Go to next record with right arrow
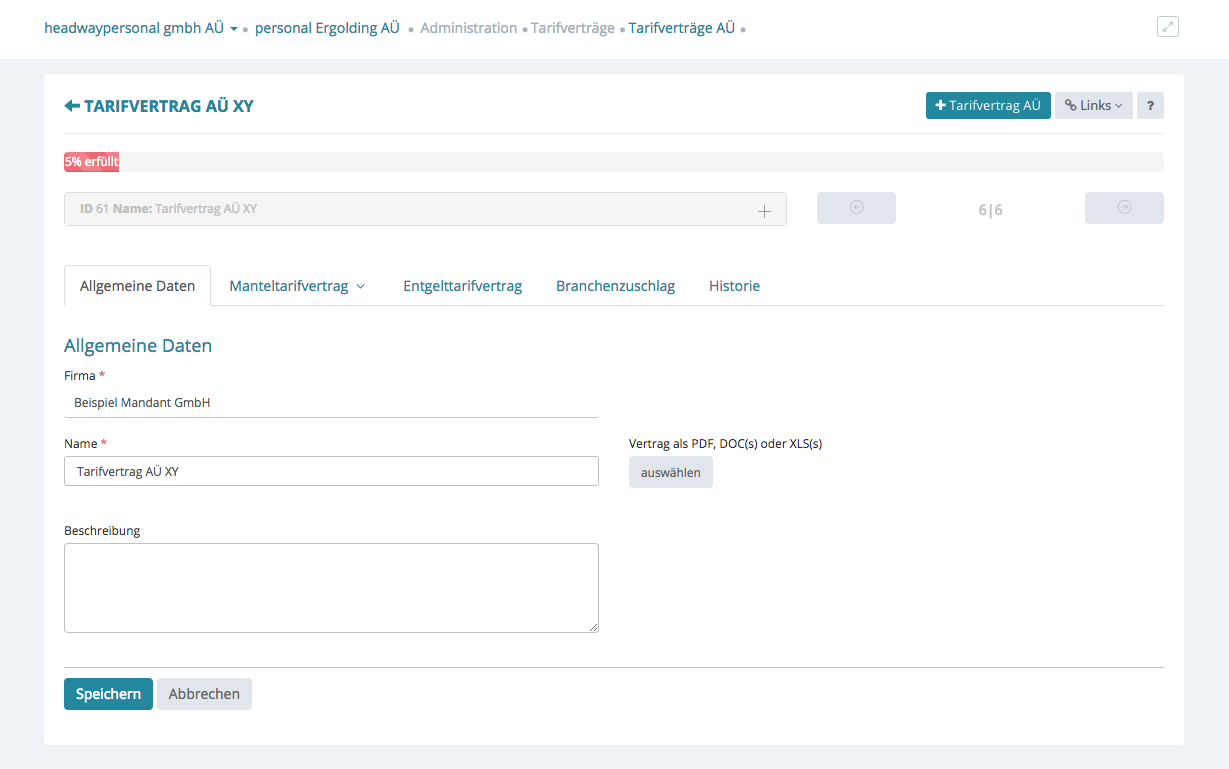This screenshot has width=1229, height=769. pos(1124,208)
